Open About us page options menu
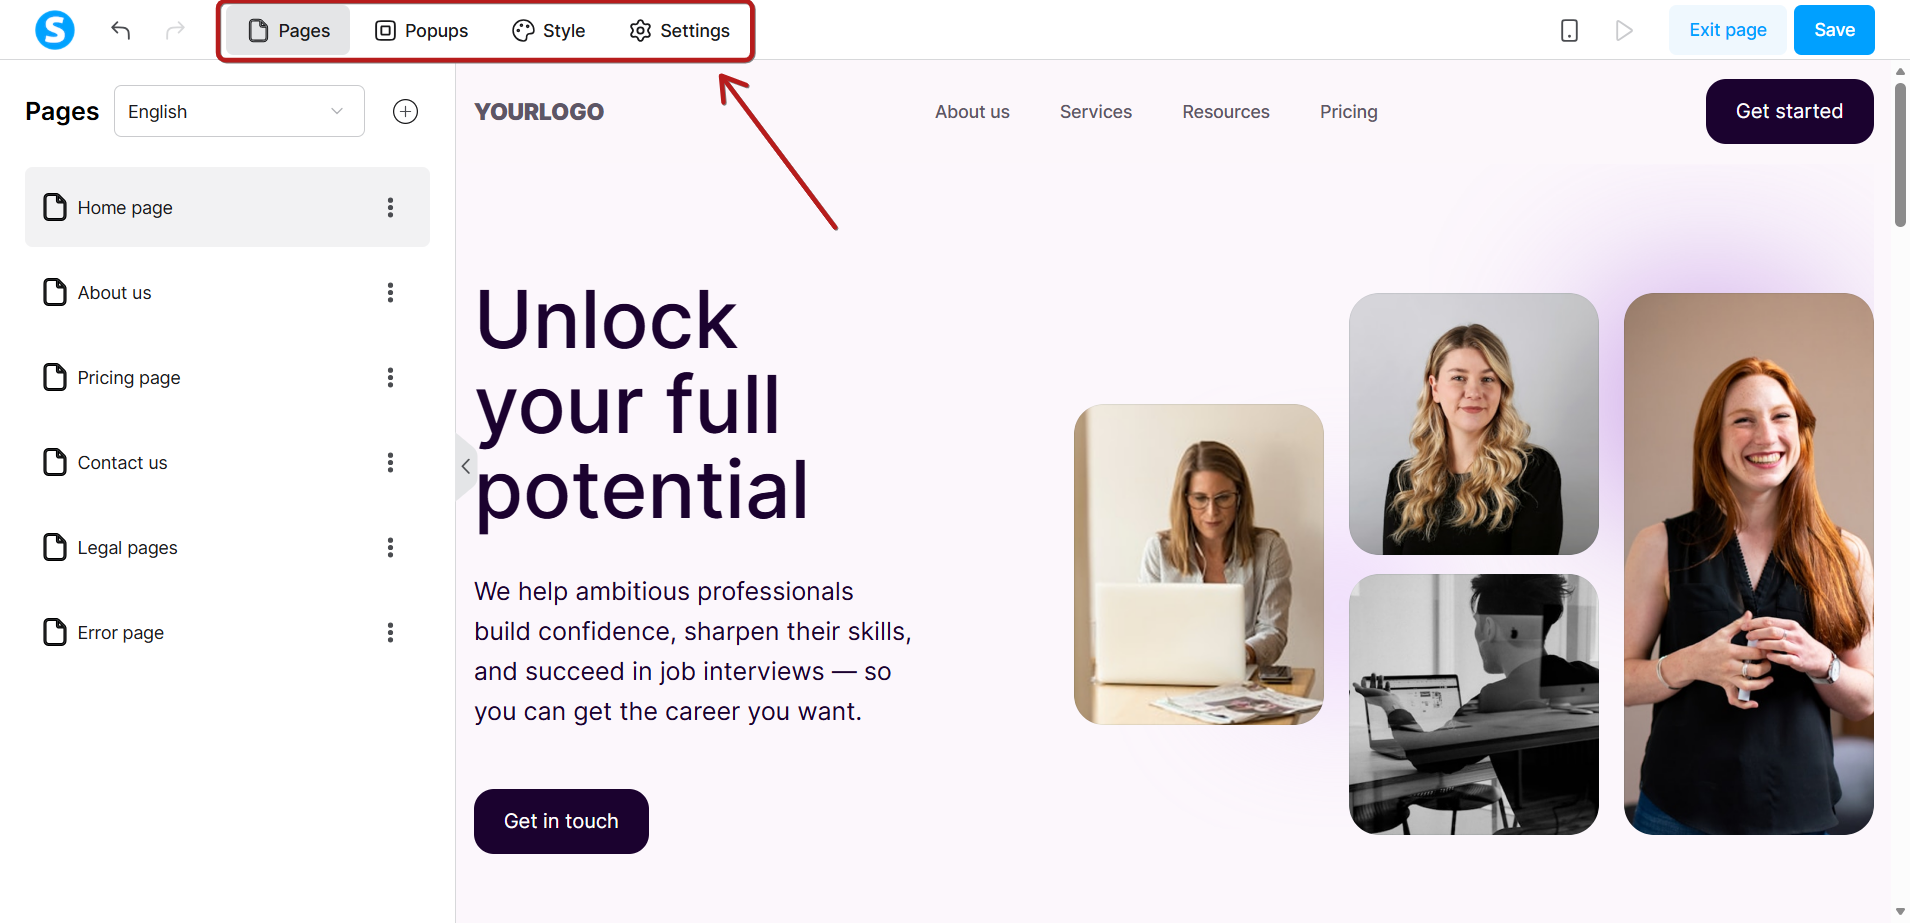Image resolution: width=1910 pixels, height=923 pixels. [x=390, y=292]
